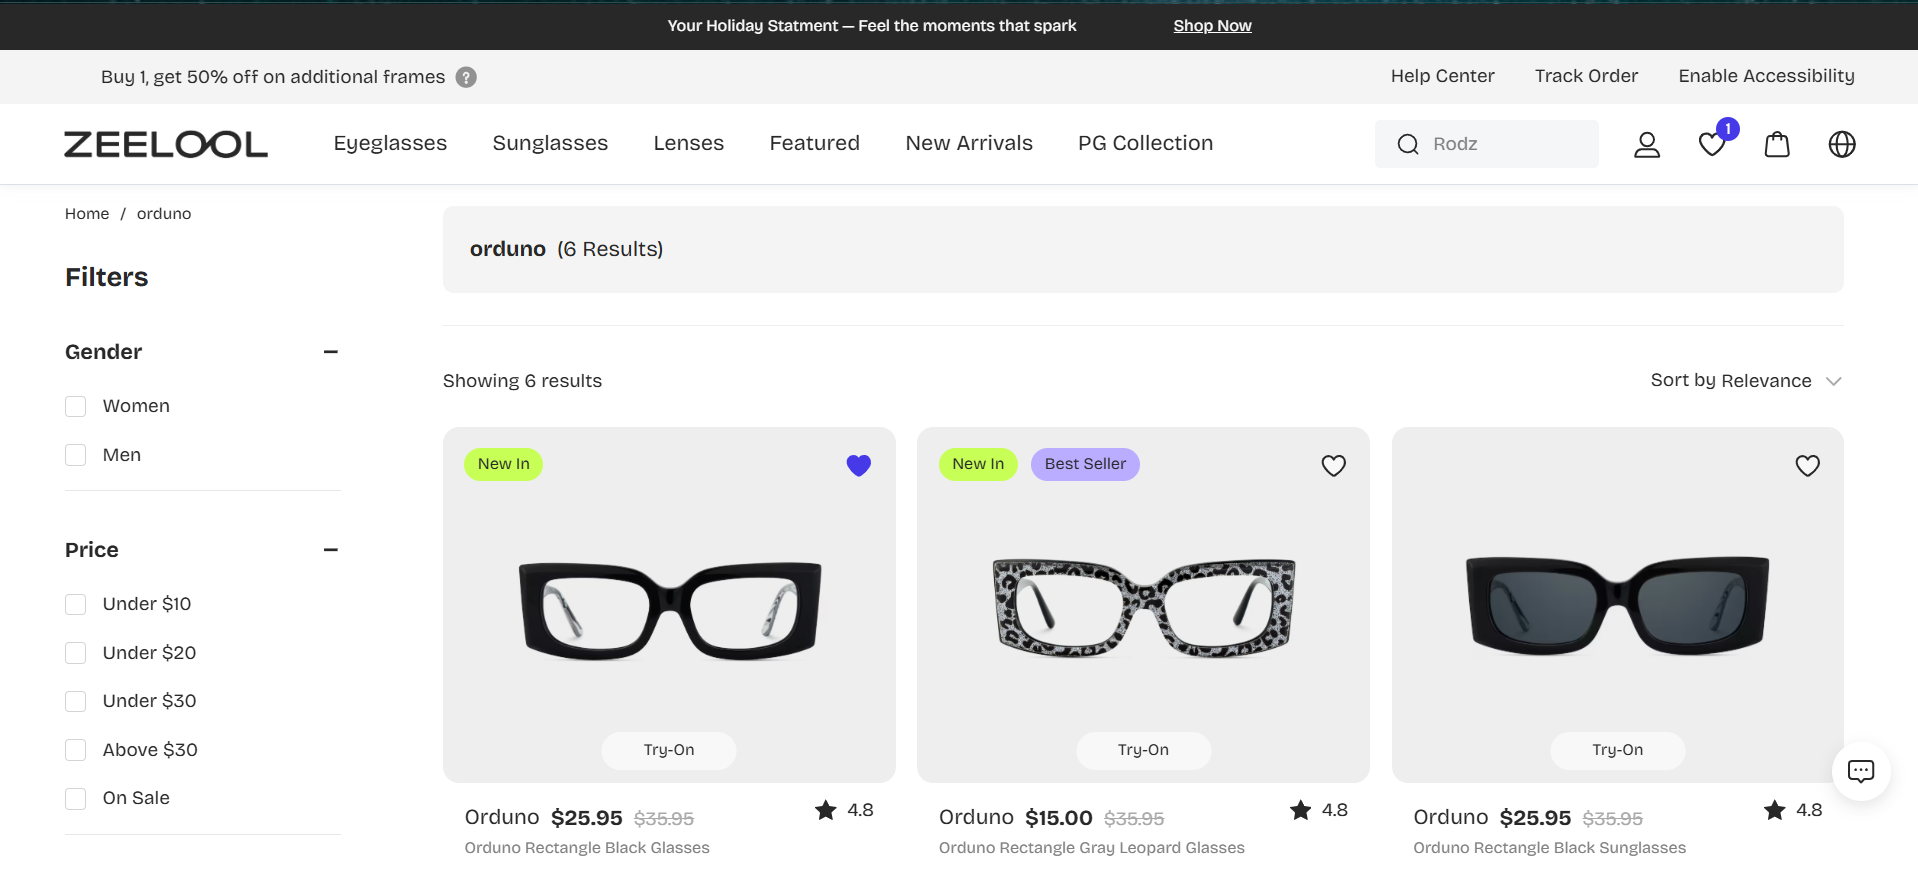Enable the On Sale filter checkbox

[x=76, y=798]
